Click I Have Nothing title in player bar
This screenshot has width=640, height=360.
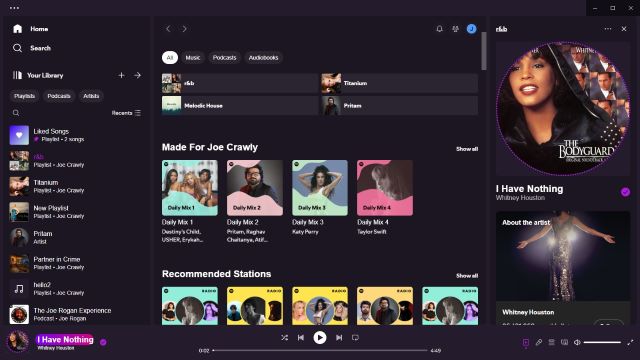[65, 340]
